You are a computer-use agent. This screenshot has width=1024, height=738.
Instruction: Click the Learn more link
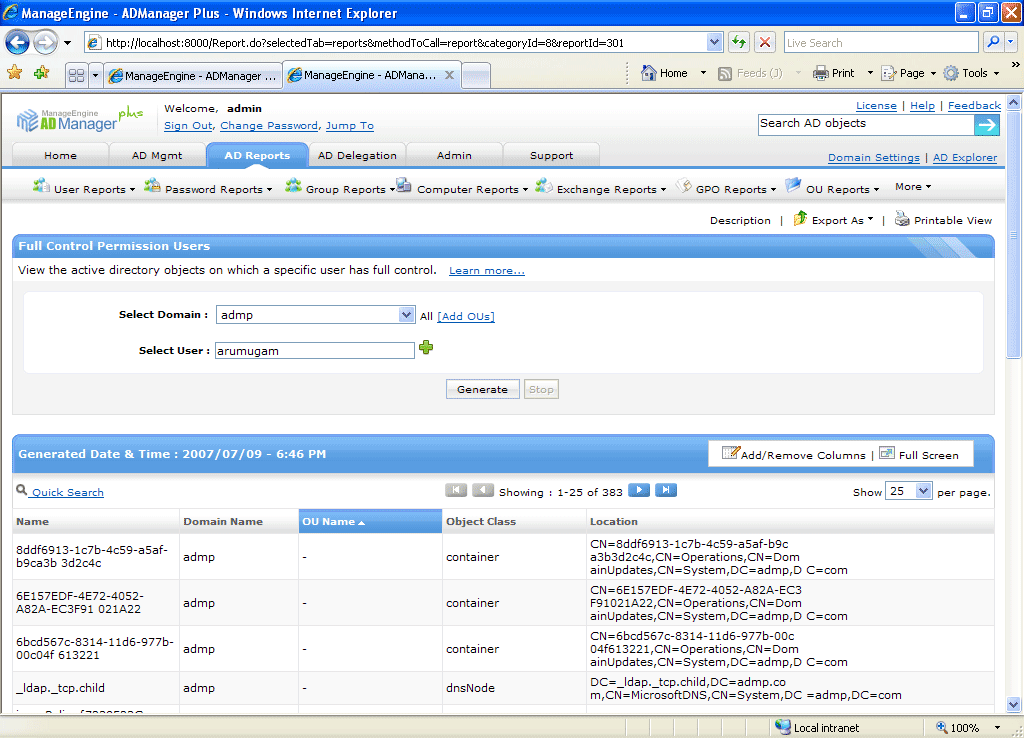pos(487,270)
